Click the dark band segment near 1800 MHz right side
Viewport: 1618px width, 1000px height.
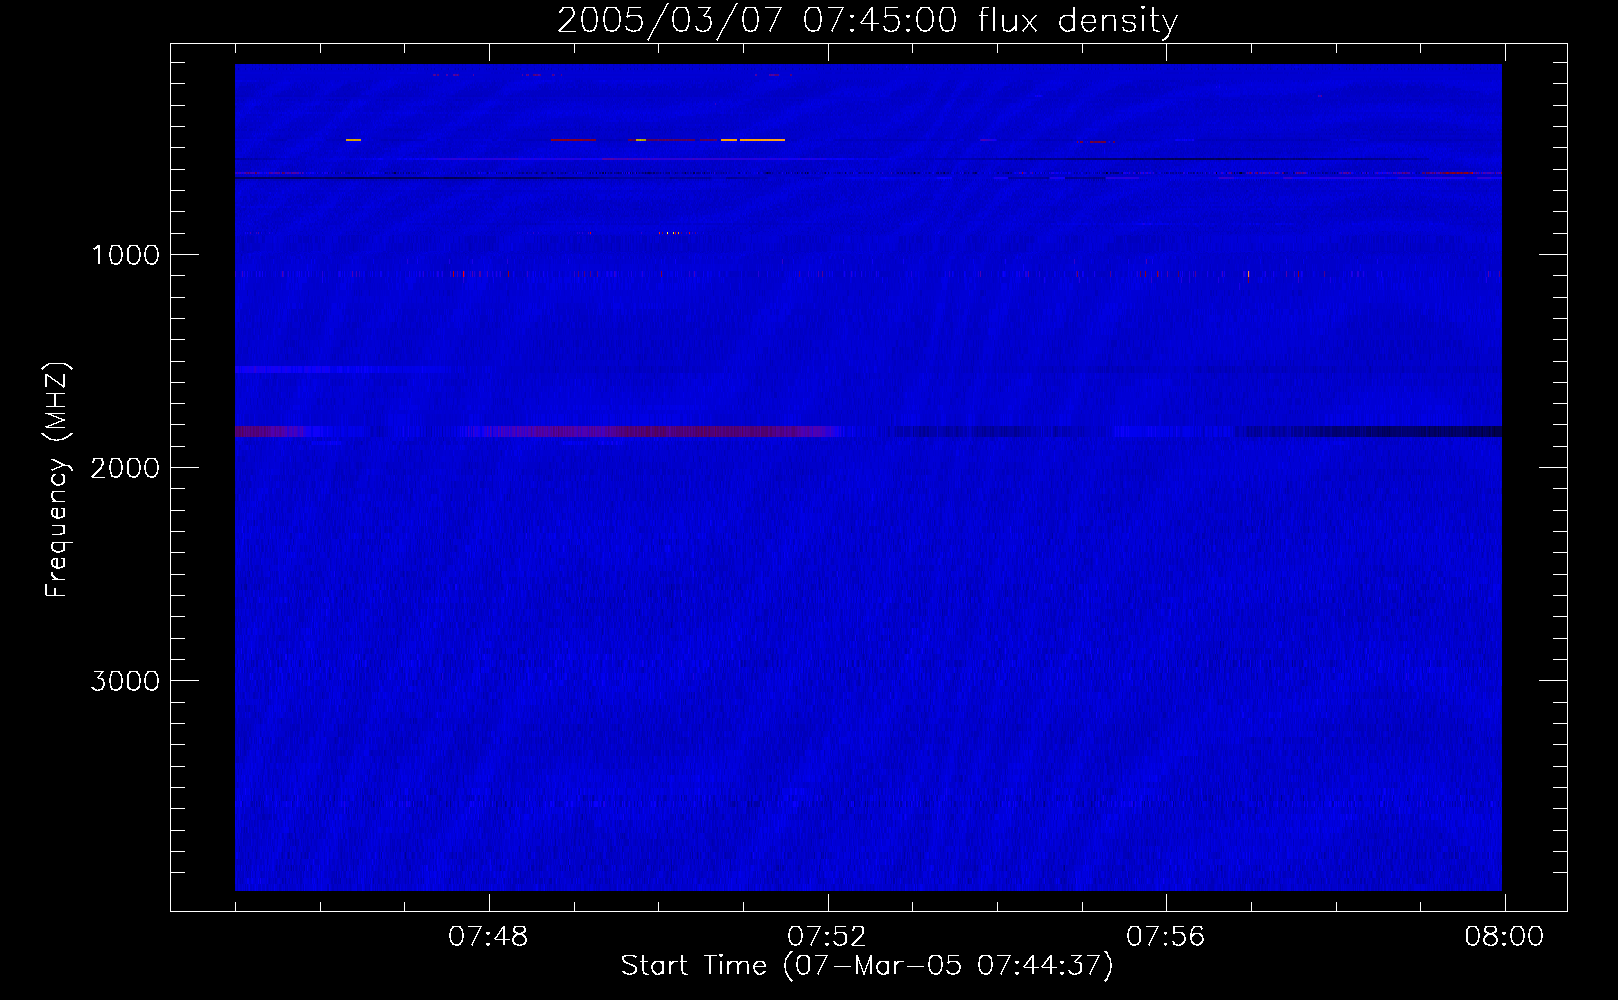click(1370, 432)
